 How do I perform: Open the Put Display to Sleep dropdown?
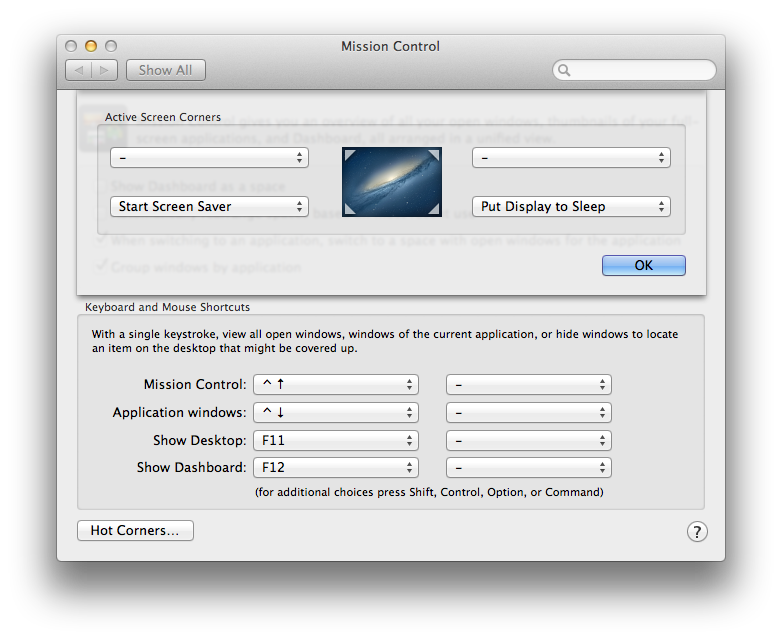[x=571, y=207]
